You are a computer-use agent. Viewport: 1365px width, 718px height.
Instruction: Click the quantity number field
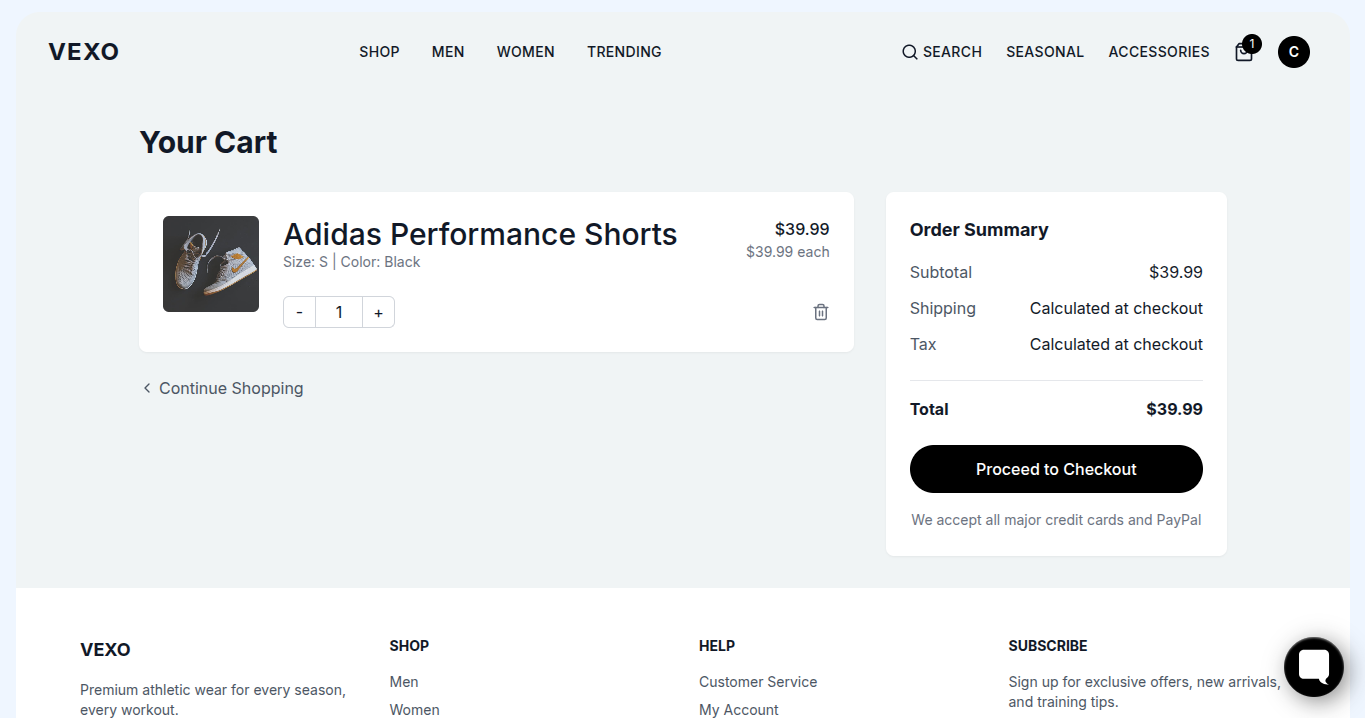pos(339,312)
